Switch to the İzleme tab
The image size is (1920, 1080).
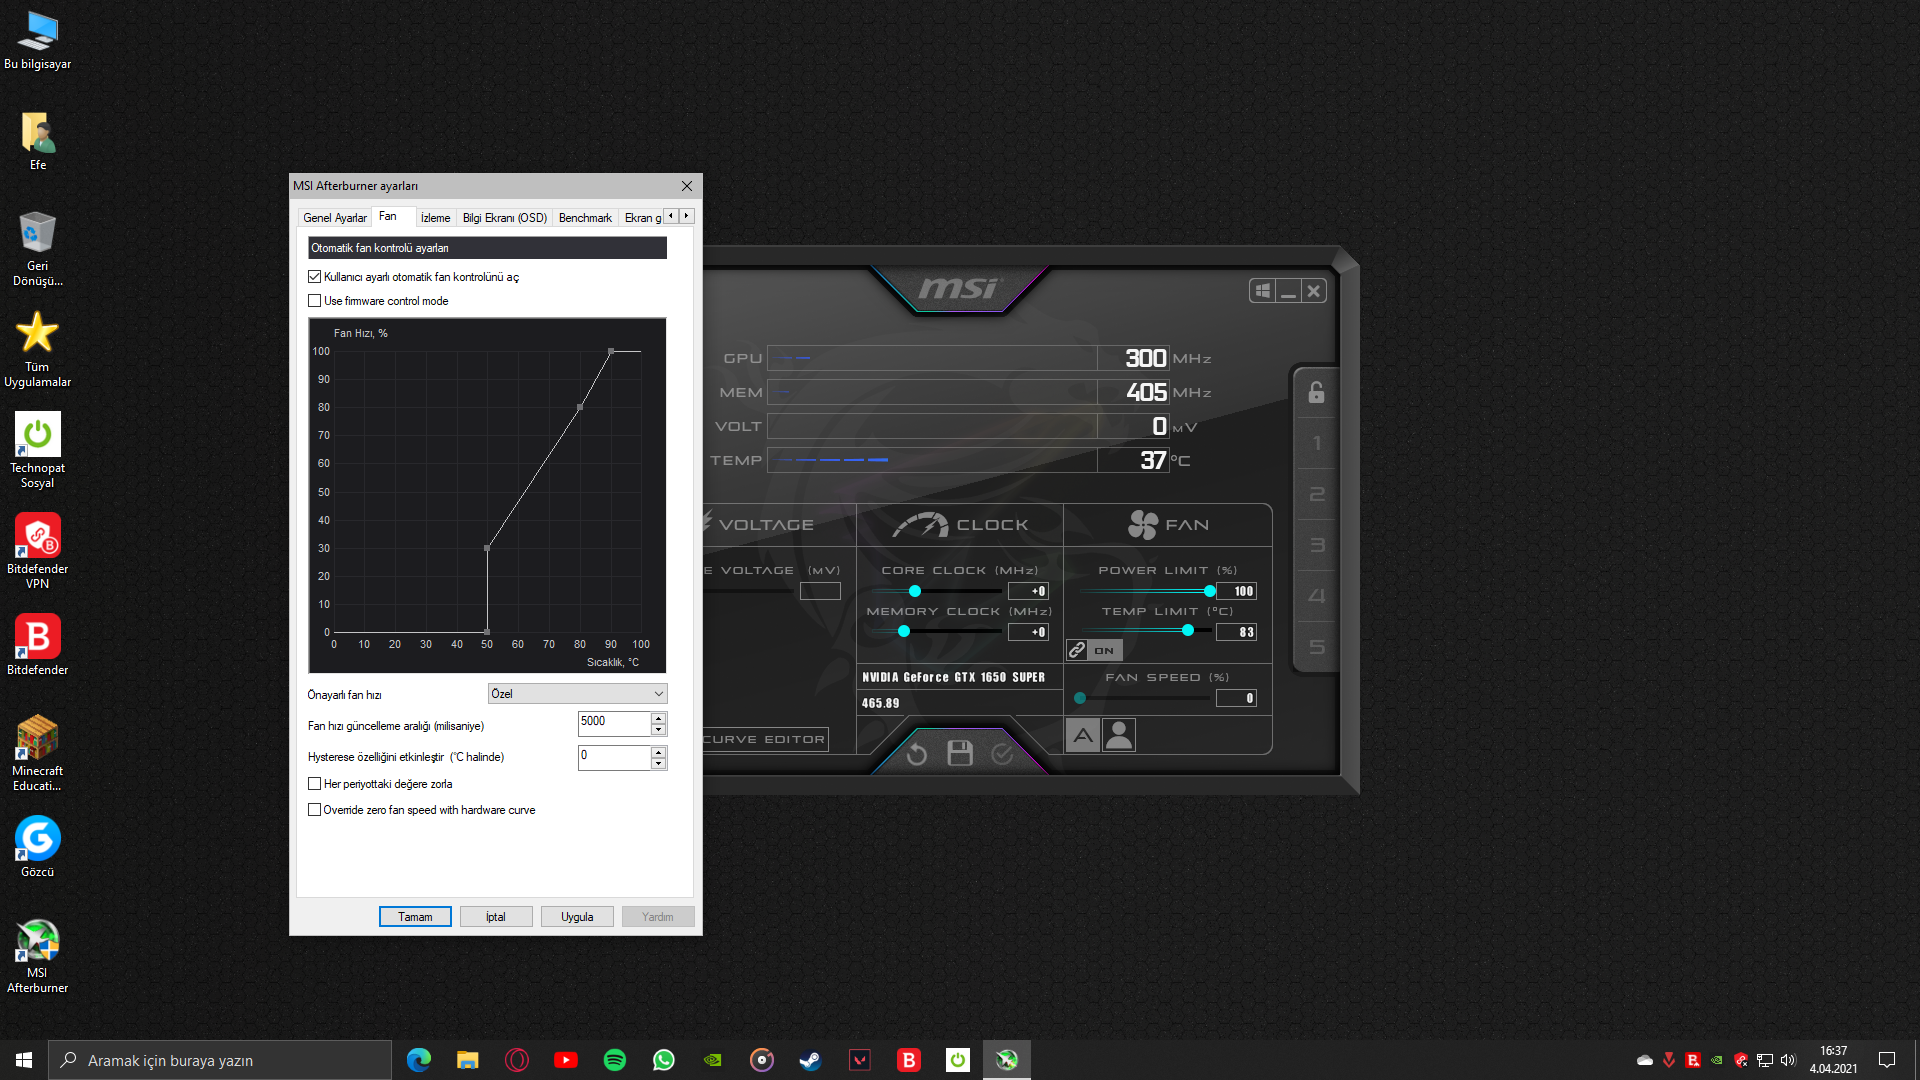tap(435, 218)
